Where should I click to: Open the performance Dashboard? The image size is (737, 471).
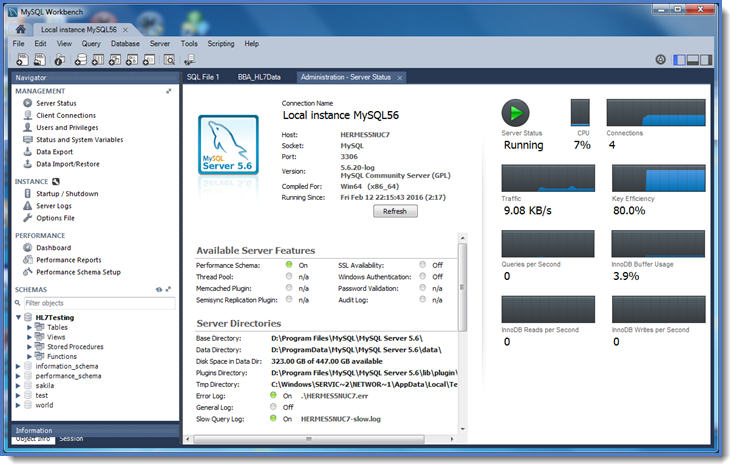54,248
